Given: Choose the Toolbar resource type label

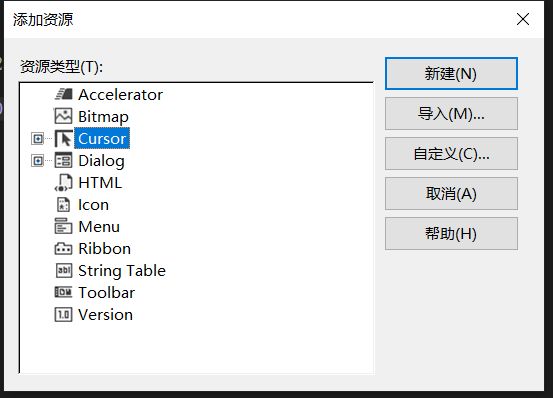Looking at the screenshot, I should pyautogui.click(x=107, y=293).
